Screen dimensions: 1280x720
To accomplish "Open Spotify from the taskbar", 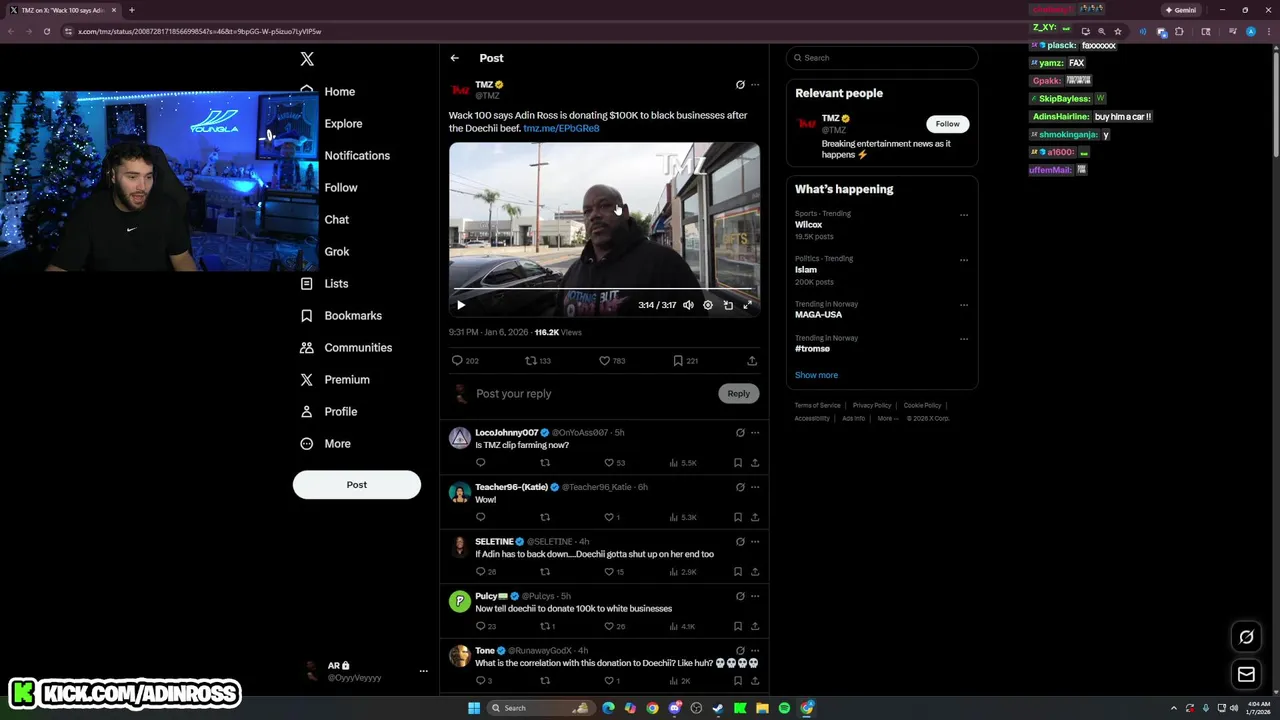I will tap(784, 708).
